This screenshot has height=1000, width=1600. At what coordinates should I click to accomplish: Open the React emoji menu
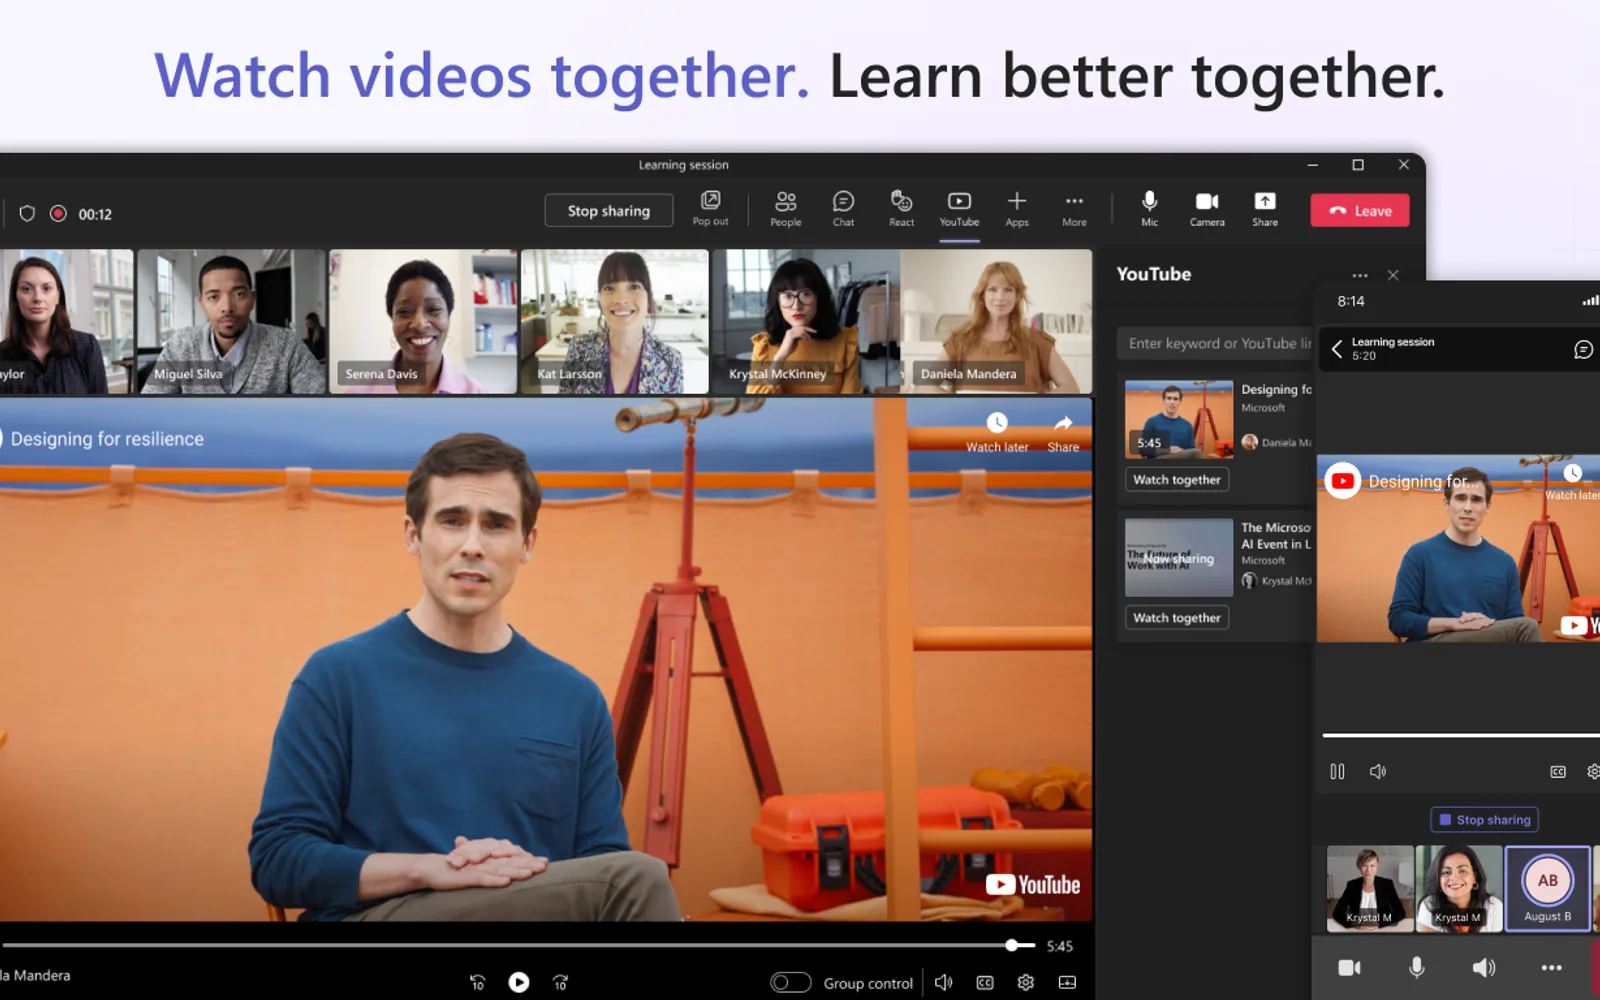[901, 209]
